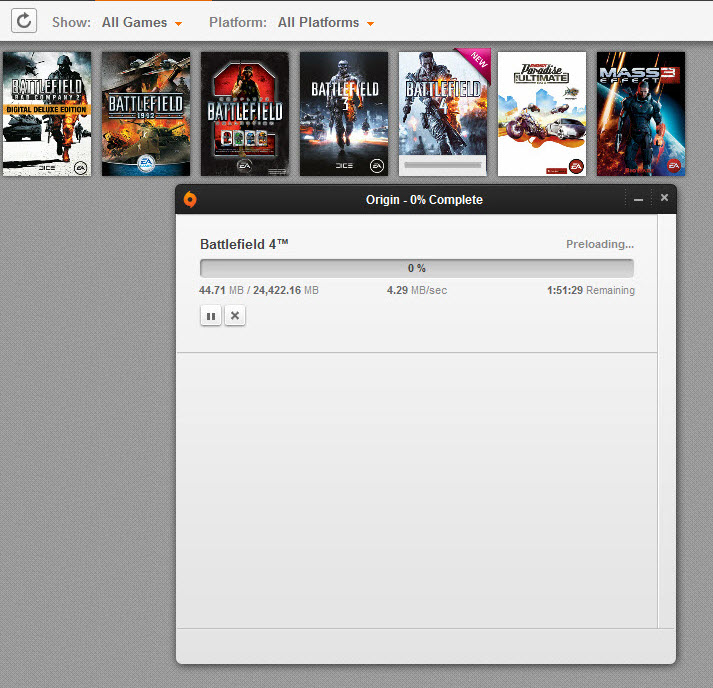
Task: Click the Preloading... status text
Action: 600,244
